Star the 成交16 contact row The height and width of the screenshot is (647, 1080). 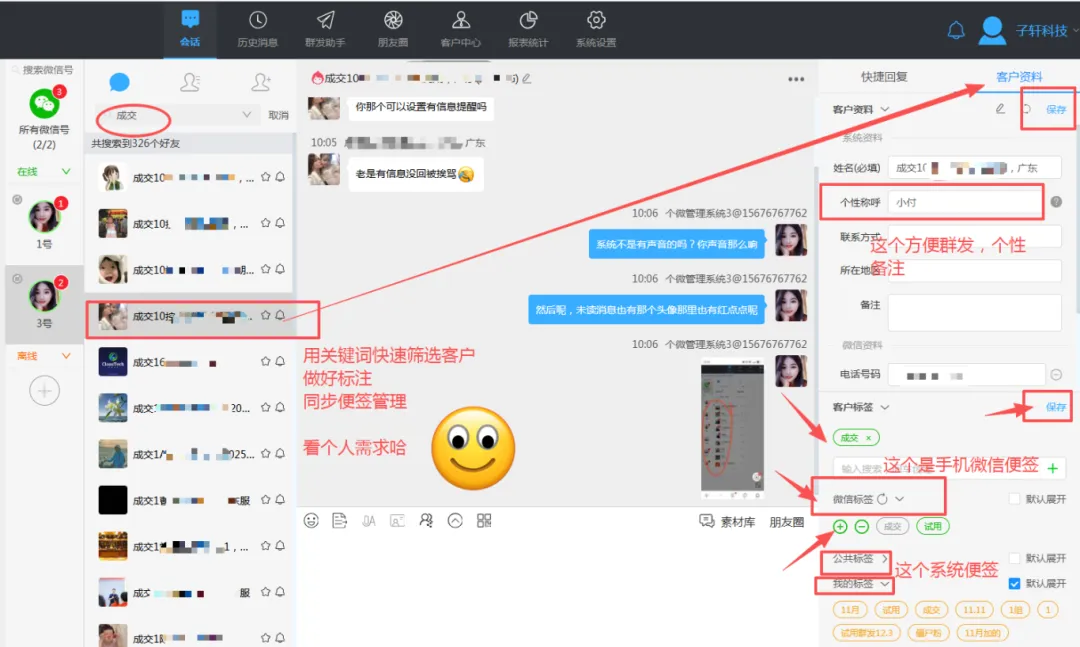click(x=265, y=361)
